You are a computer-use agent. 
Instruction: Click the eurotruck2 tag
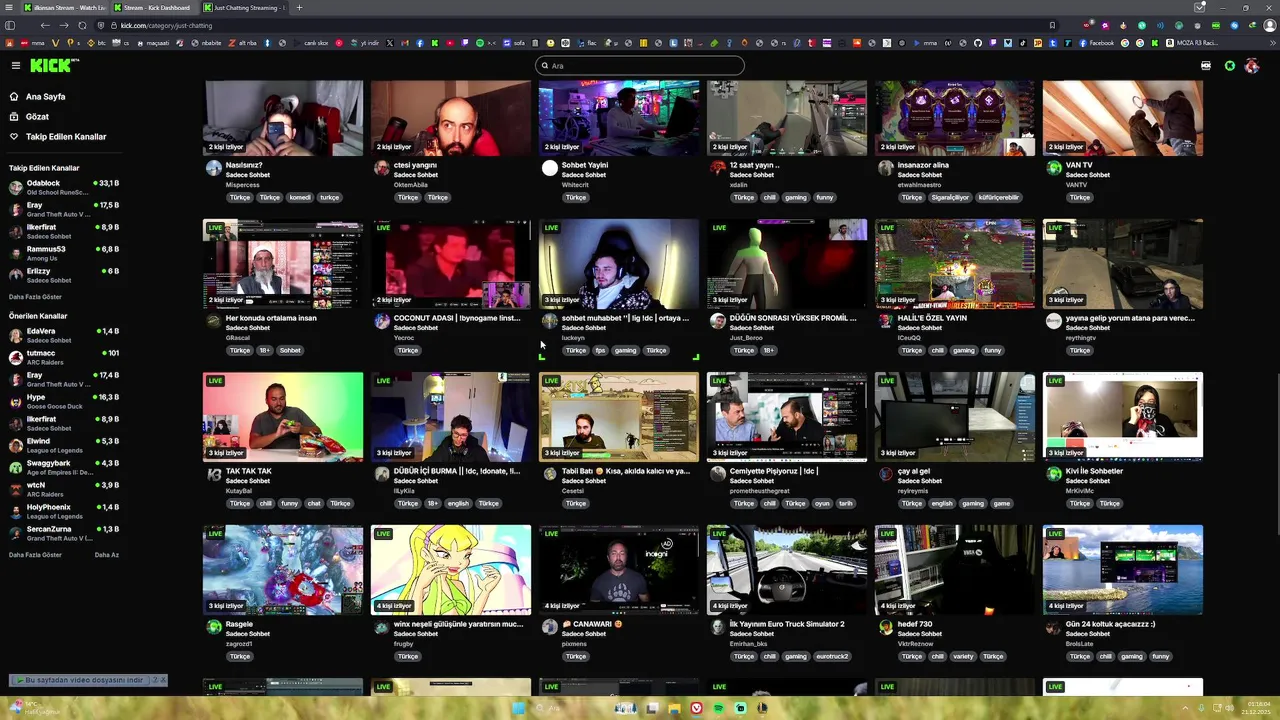click(x=831, y=657)
